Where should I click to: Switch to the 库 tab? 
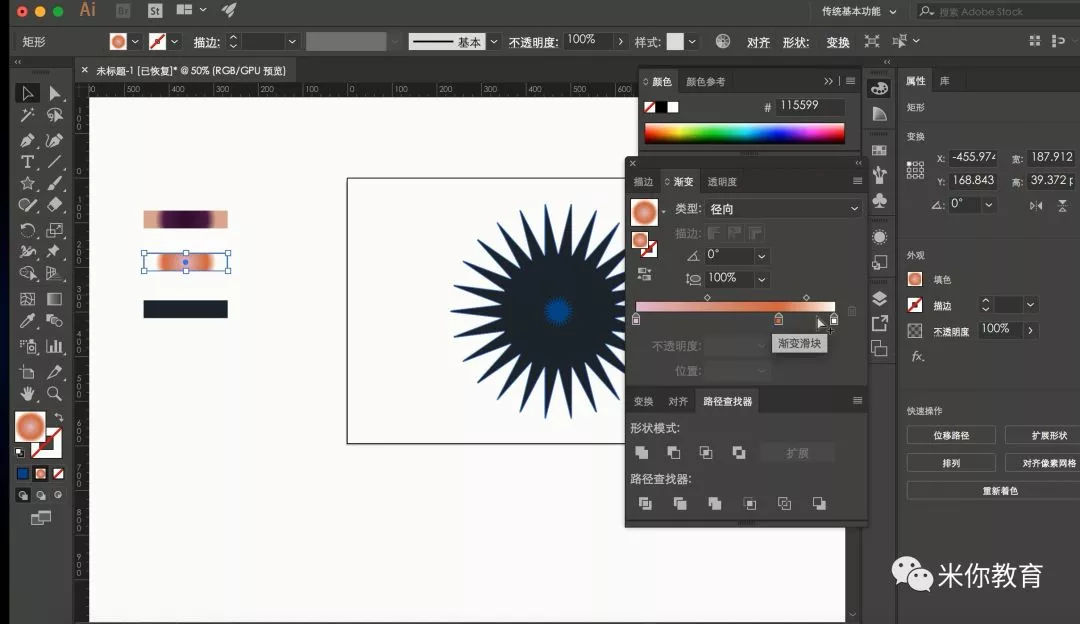(x=945, y=81)
